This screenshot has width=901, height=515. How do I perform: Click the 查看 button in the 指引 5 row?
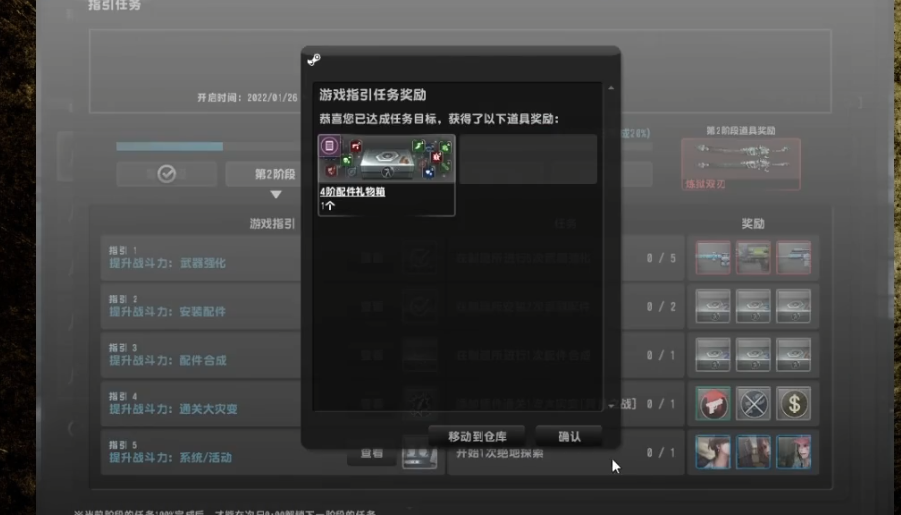(x=372, y=453)
